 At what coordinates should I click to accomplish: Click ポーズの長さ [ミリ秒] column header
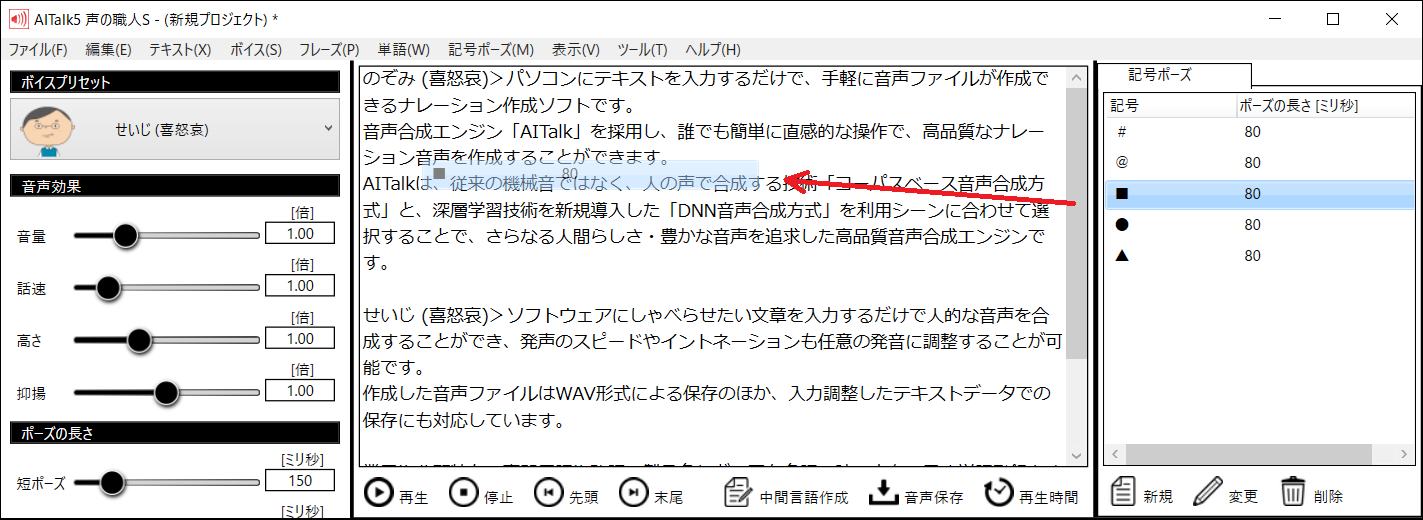pyautogui.click(x=1325, y=105)
